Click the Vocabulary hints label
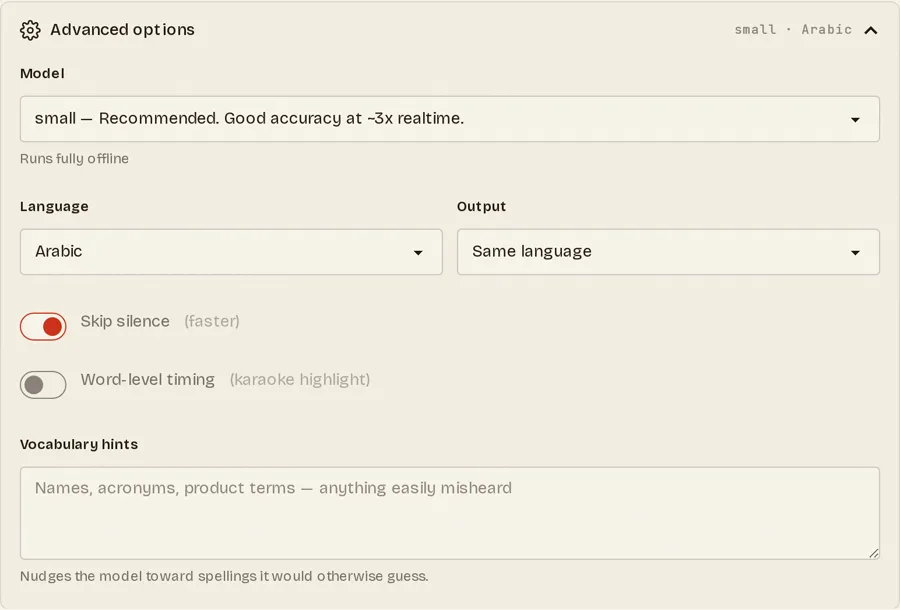Image resolution: width=900 pixels, height=610 pixels. (79, 444)
